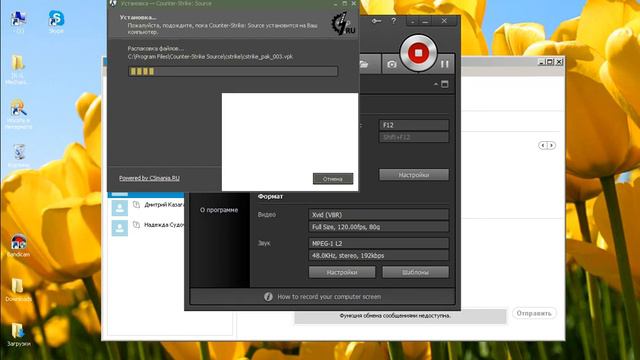640x360 pixels.
Task: Click the Full Size, 120.00fps, 80q value
Action: [x=378, y=227]
